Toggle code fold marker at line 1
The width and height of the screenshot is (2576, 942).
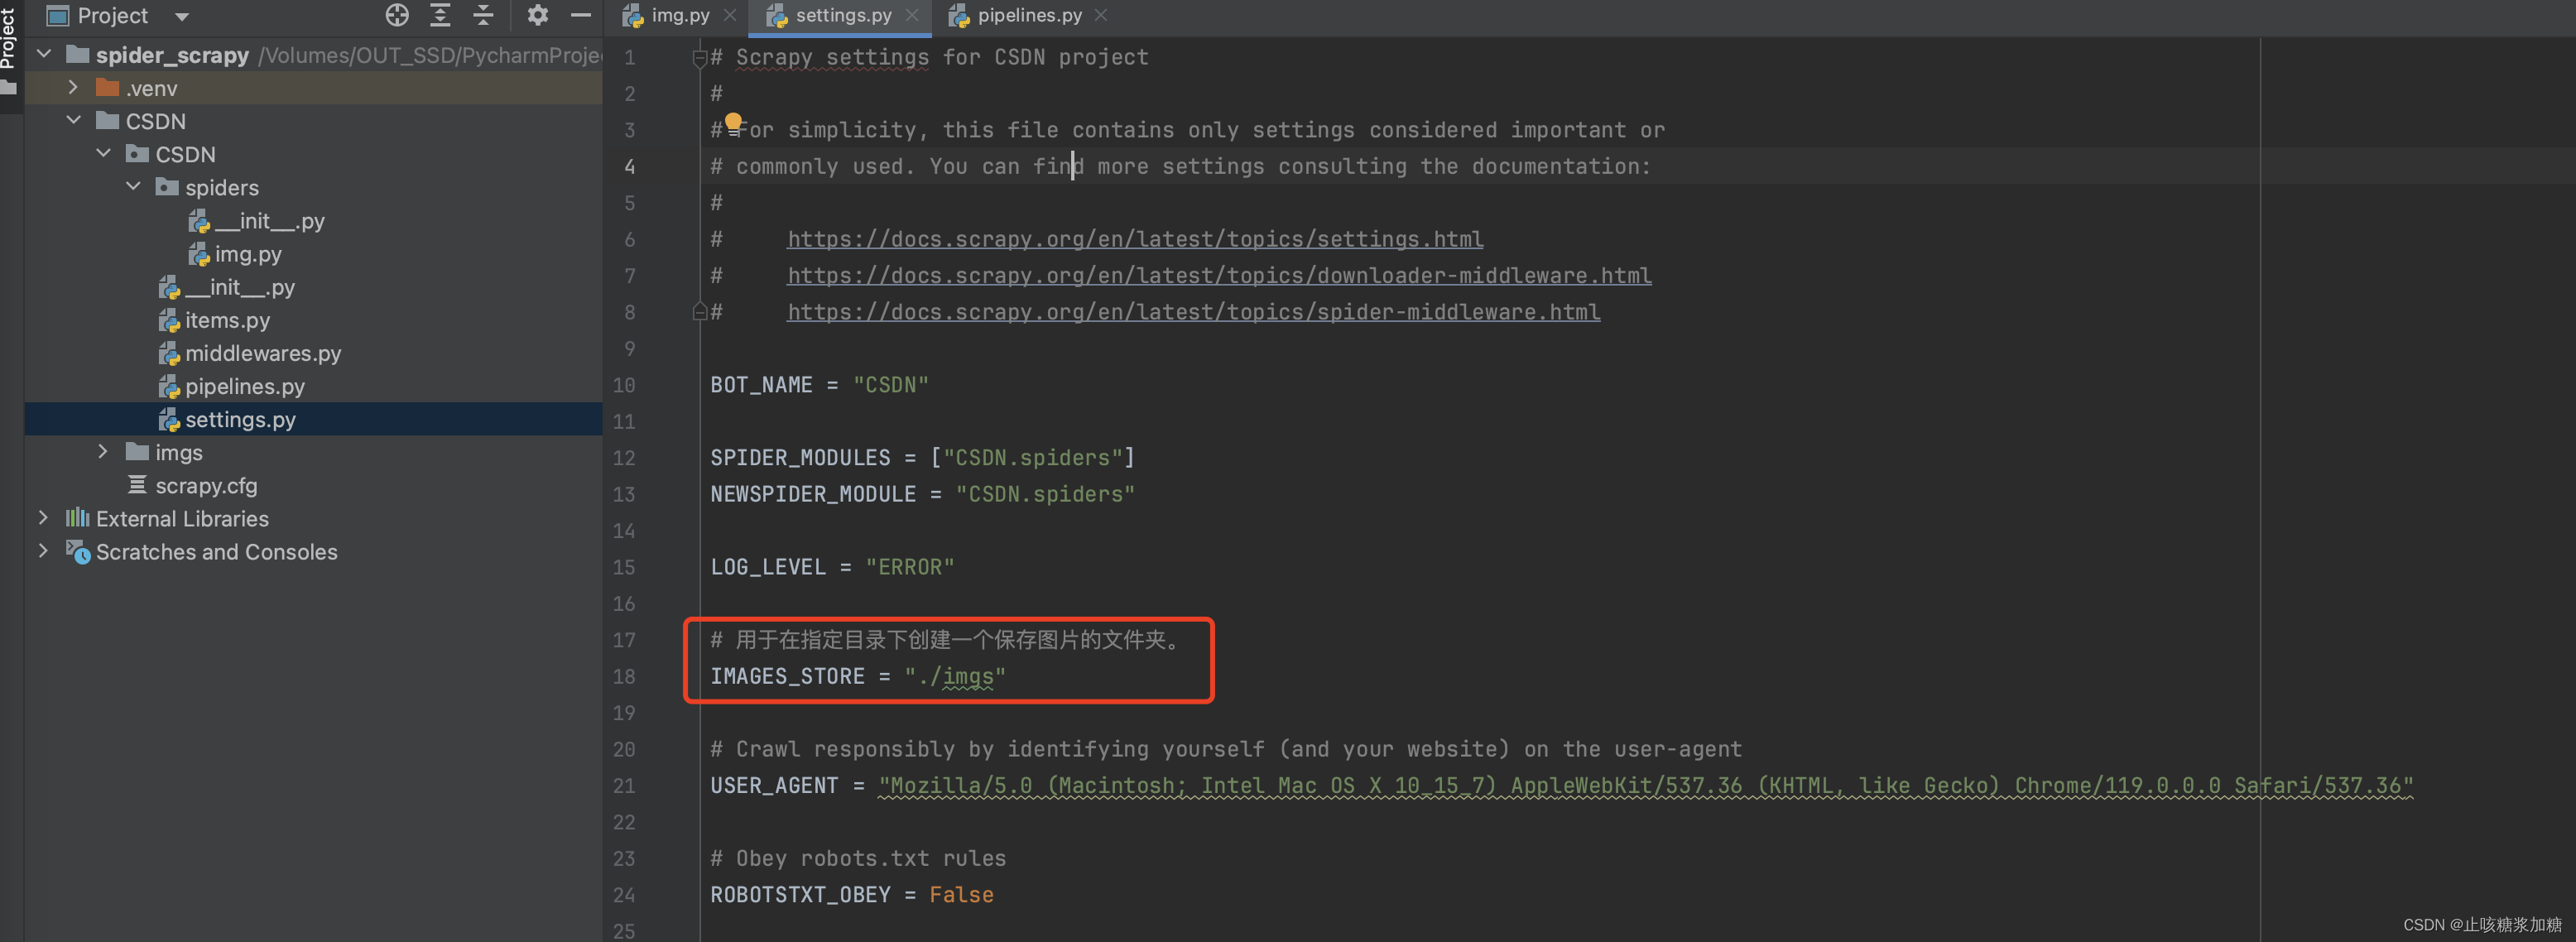pos(700,58)
